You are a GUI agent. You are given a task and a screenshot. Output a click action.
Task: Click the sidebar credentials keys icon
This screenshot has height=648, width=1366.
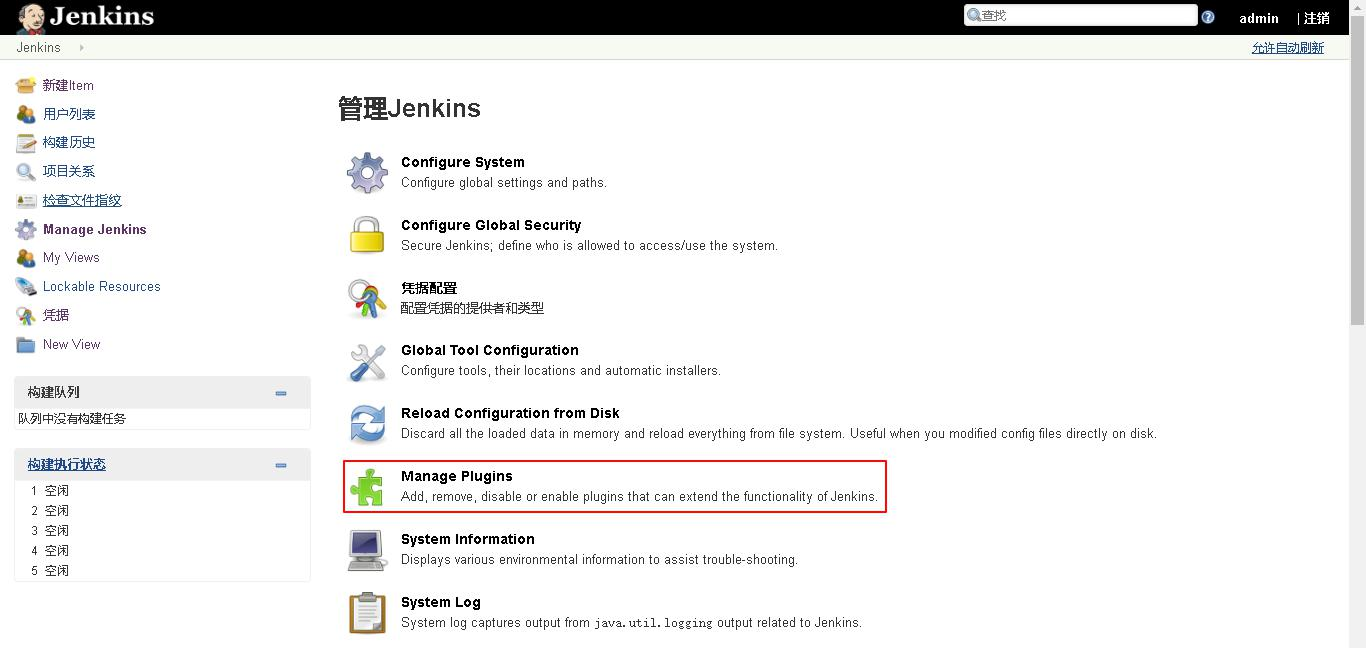point(26,315)
